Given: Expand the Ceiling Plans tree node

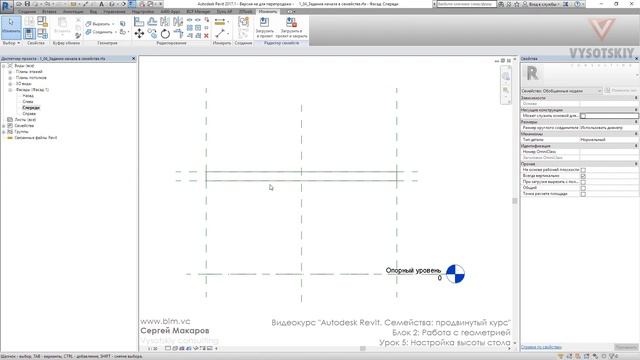Looking at the screenshot, I should [10, 78].
